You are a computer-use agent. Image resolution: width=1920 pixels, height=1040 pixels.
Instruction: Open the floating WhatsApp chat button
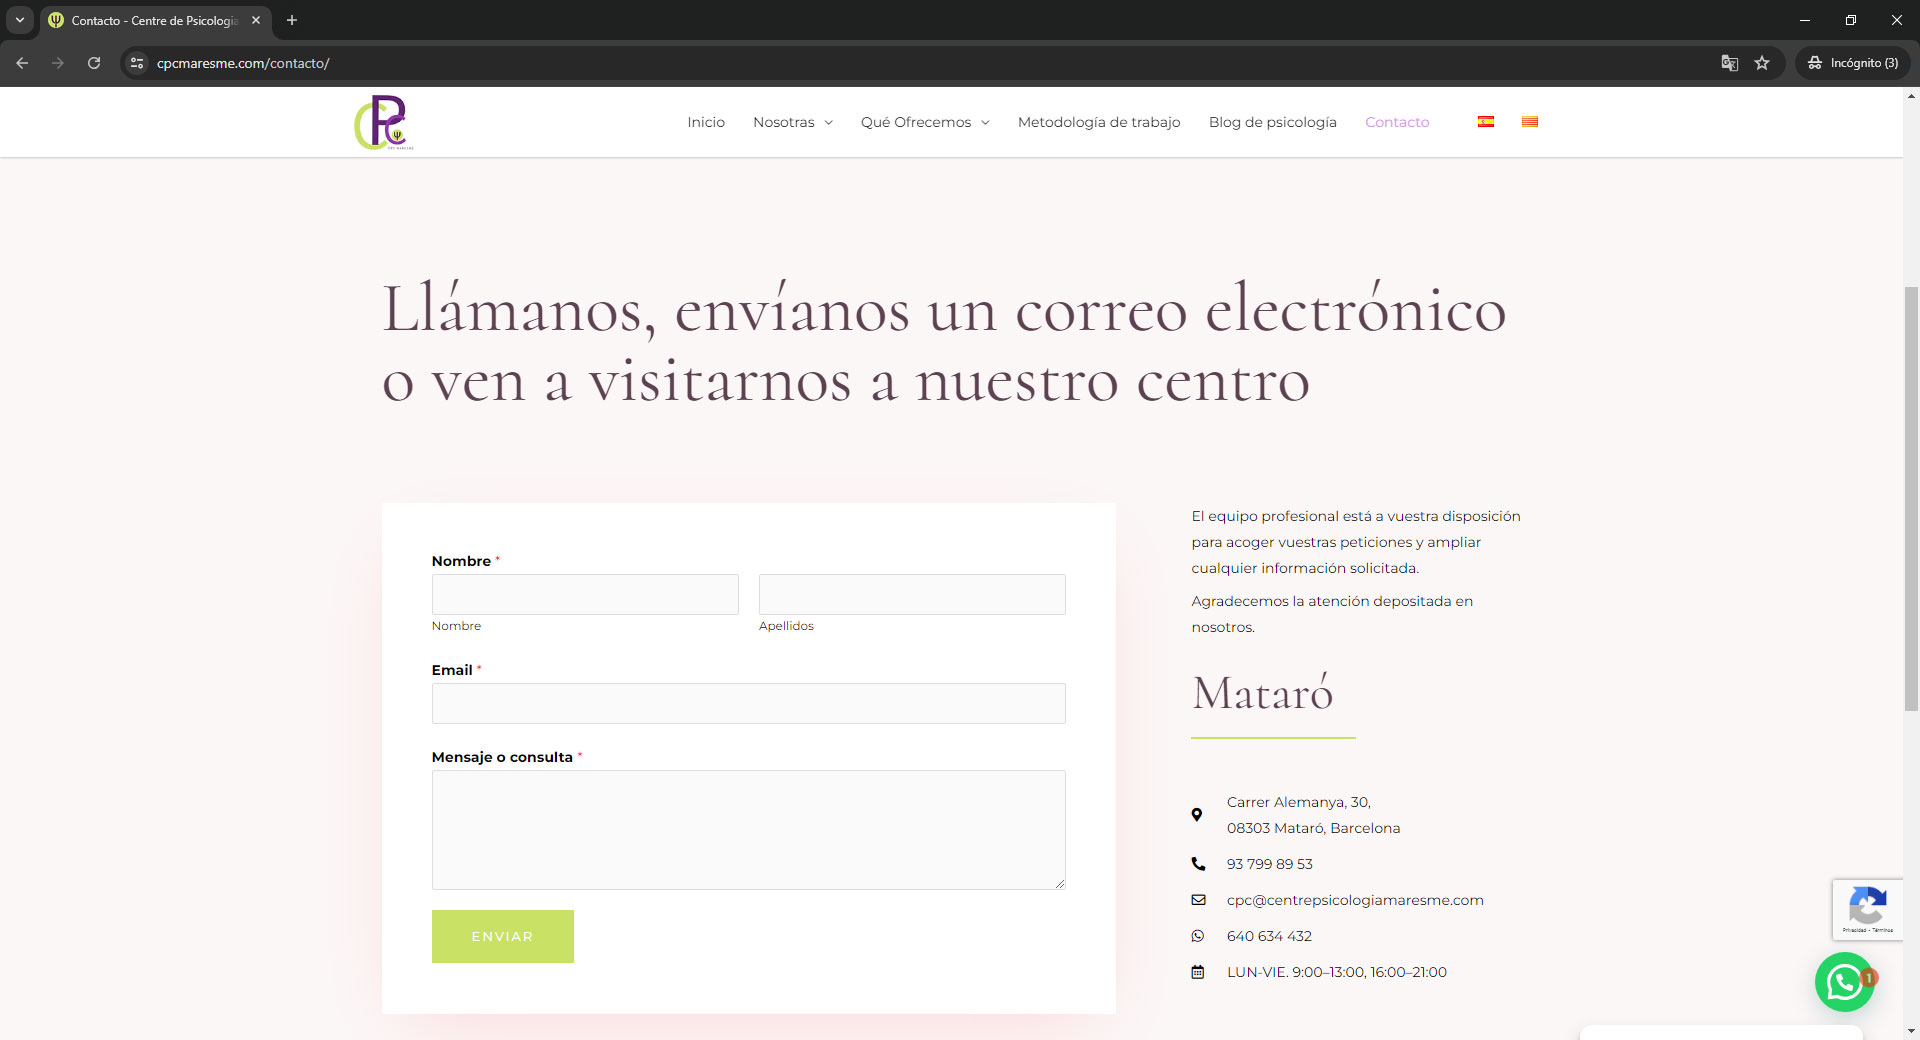point(1843,982)
